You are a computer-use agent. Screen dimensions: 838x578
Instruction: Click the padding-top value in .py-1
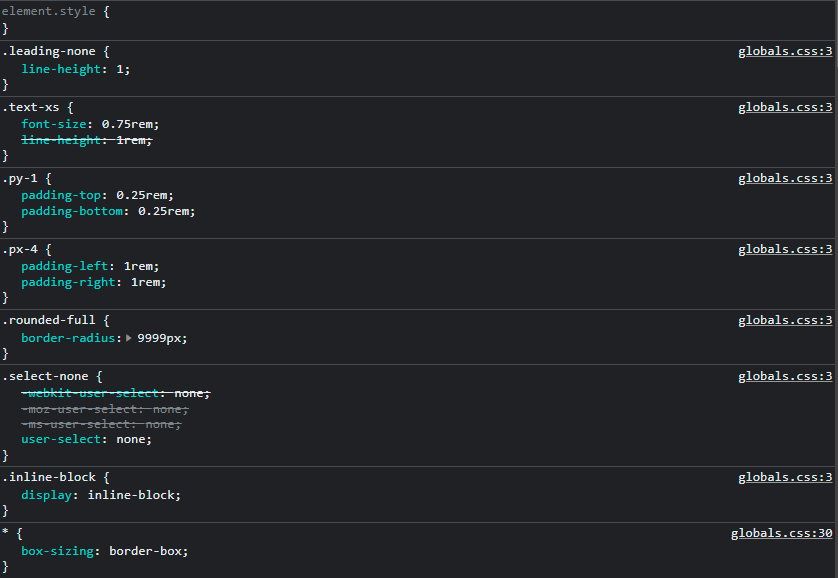click(143, 194)
